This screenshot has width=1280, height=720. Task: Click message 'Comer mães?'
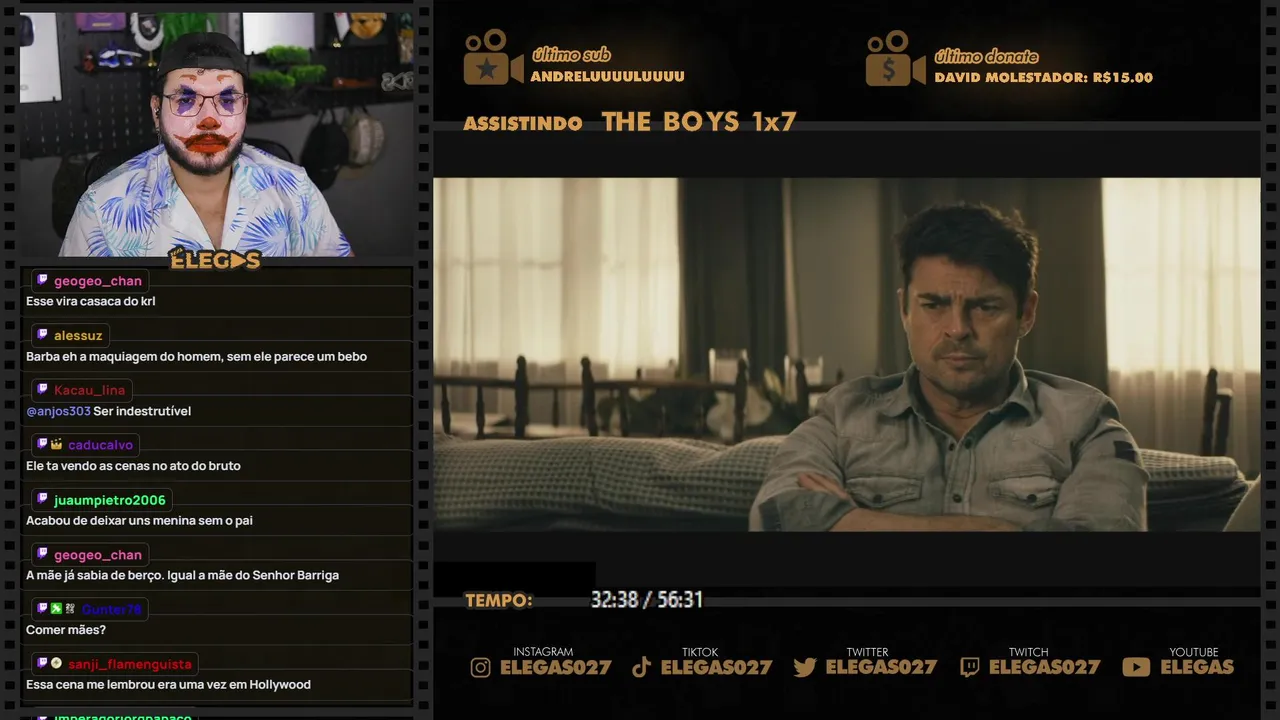[x=66, y=630]
